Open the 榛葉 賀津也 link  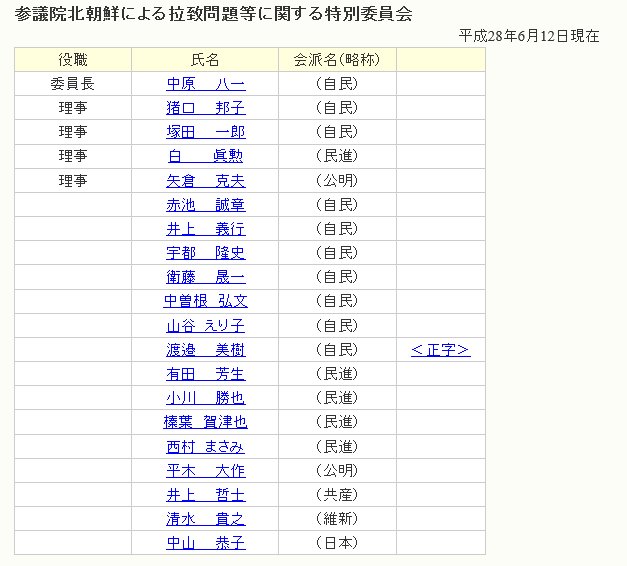(206, 422)
